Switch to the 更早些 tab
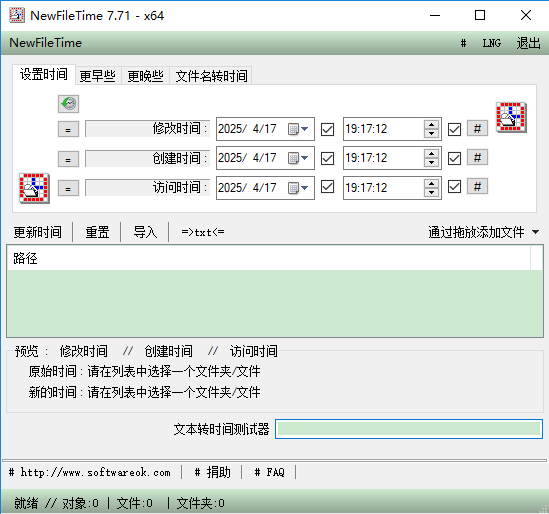This screenshot has height=514, width=549. [x=98, y=76]
